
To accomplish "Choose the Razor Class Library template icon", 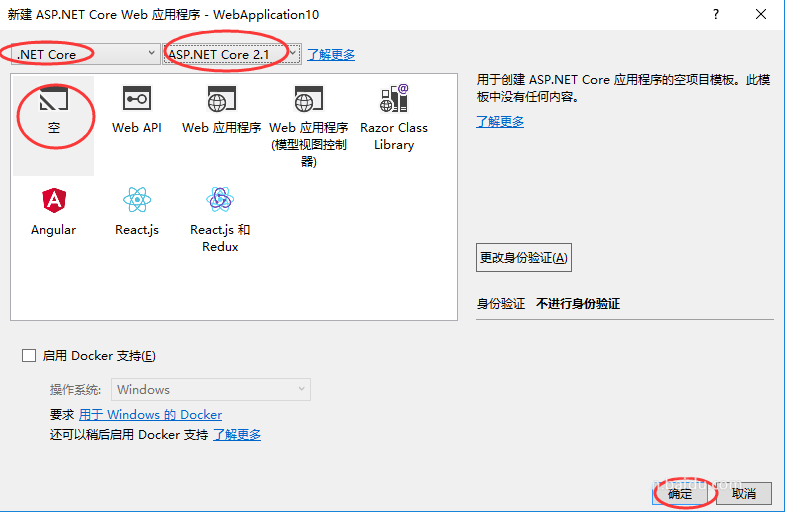I will coord(394,98).
